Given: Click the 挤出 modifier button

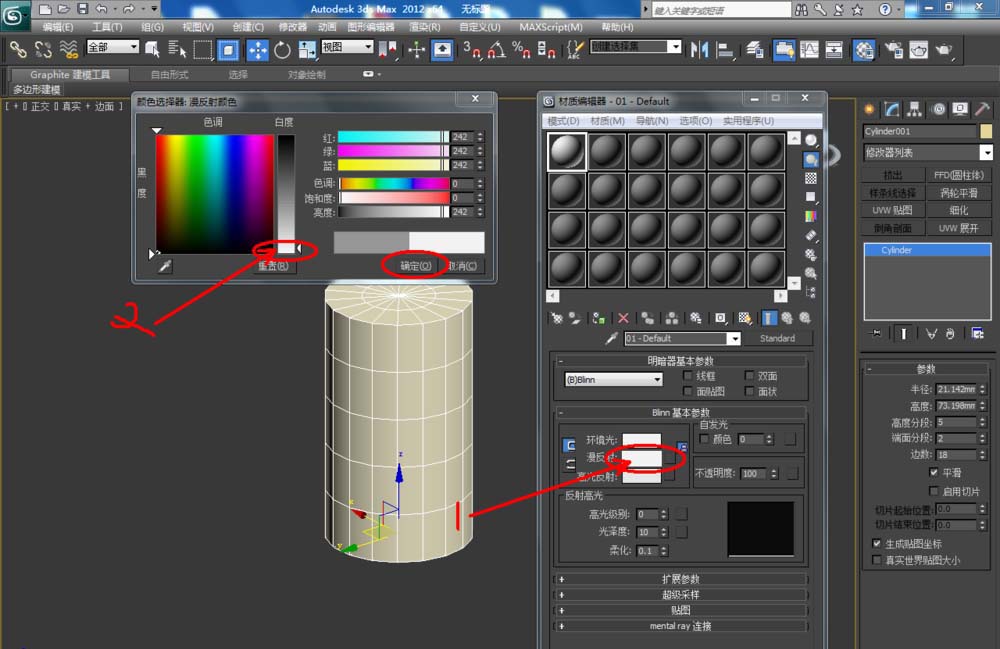Looking at the screenshot, I should 893,174.
